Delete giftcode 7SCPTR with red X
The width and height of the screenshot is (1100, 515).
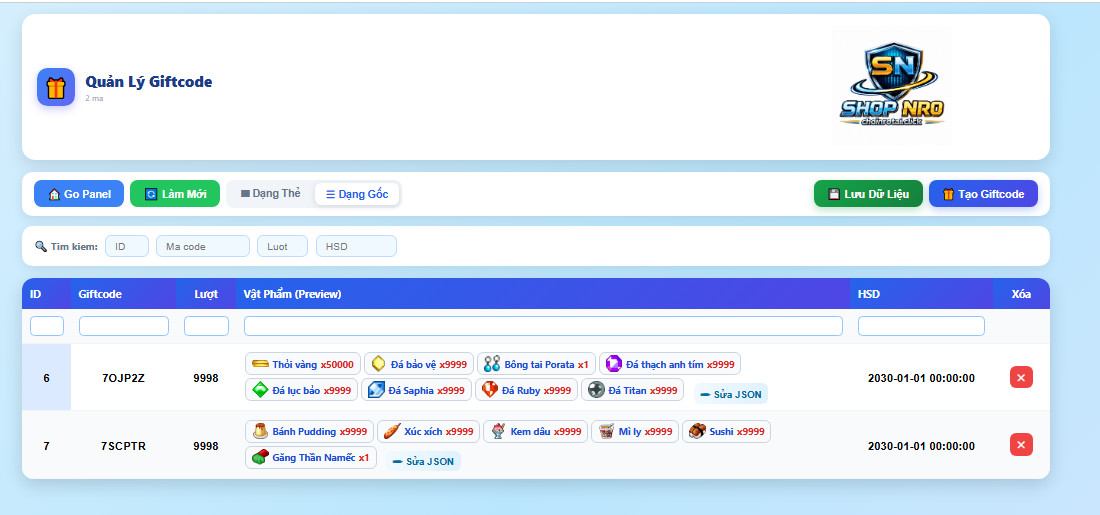click(1021, 445)
